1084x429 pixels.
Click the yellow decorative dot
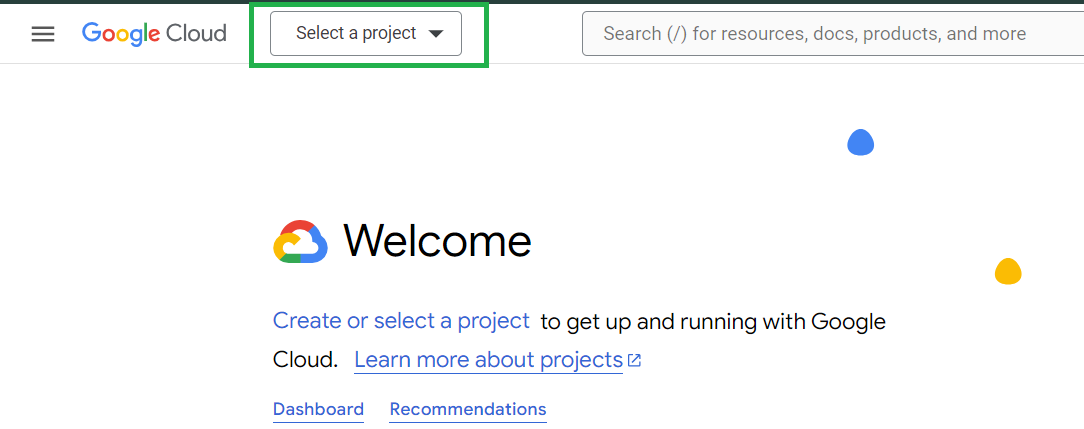[1008, 271]
